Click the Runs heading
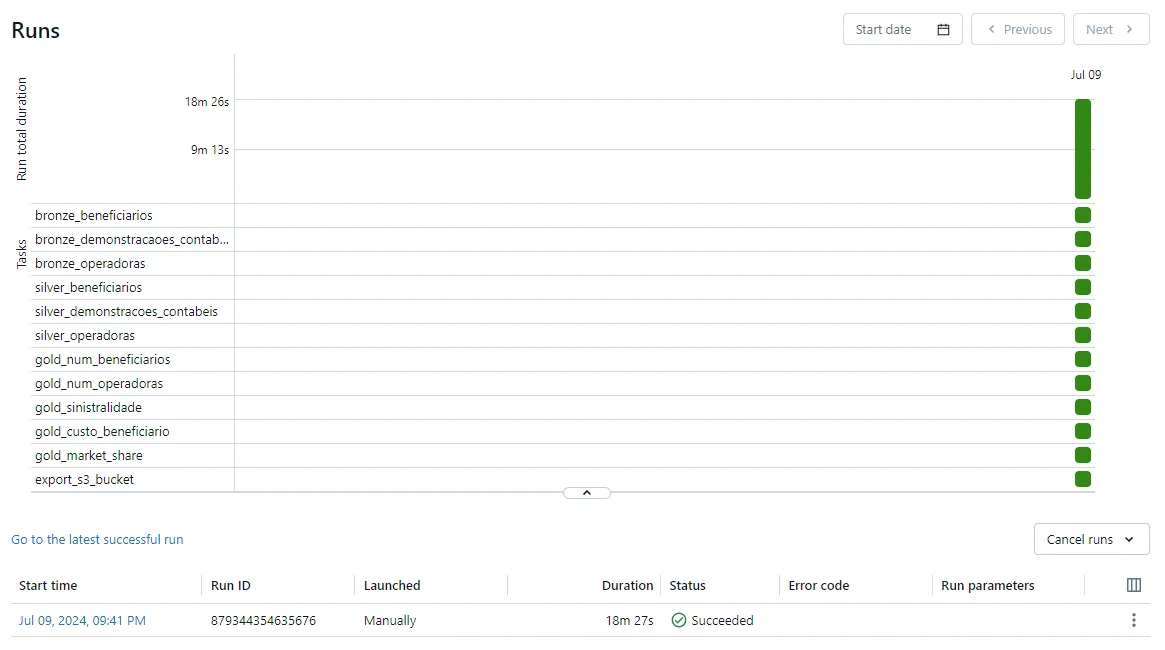Viewport: 1165px width, 650px height. (x=36, y=30)
